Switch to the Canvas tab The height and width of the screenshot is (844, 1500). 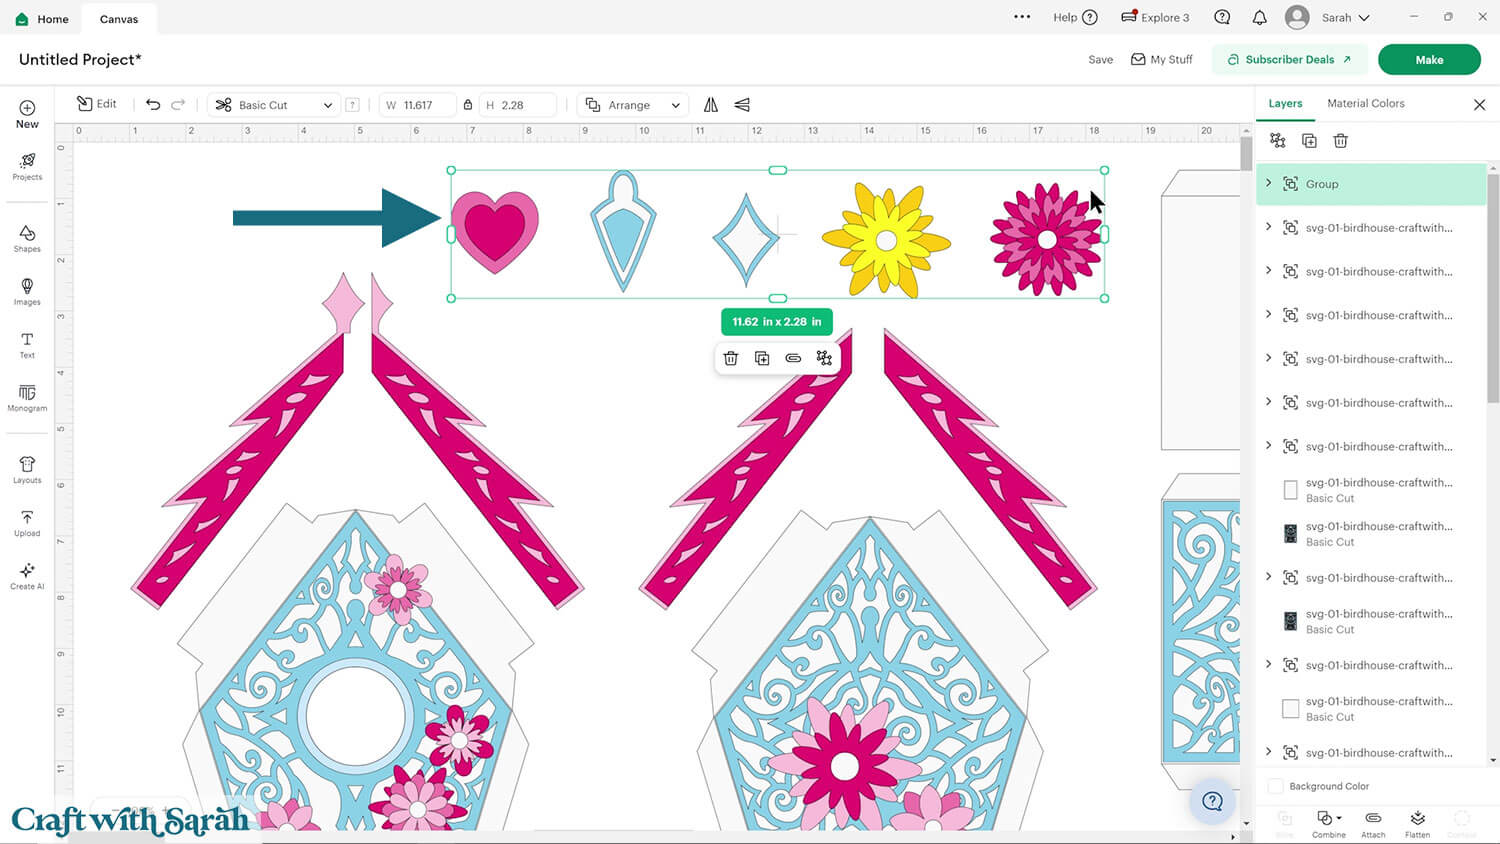[119, 19]
